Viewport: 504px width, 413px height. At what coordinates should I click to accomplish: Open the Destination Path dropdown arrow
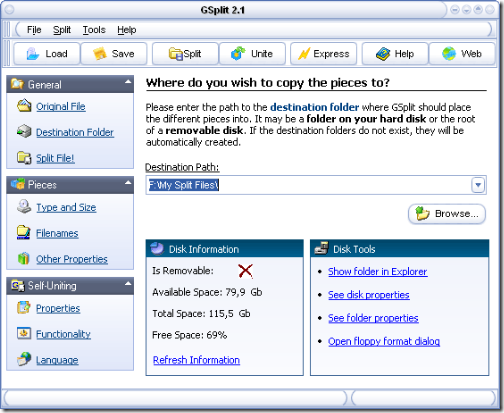pos(478,185)
